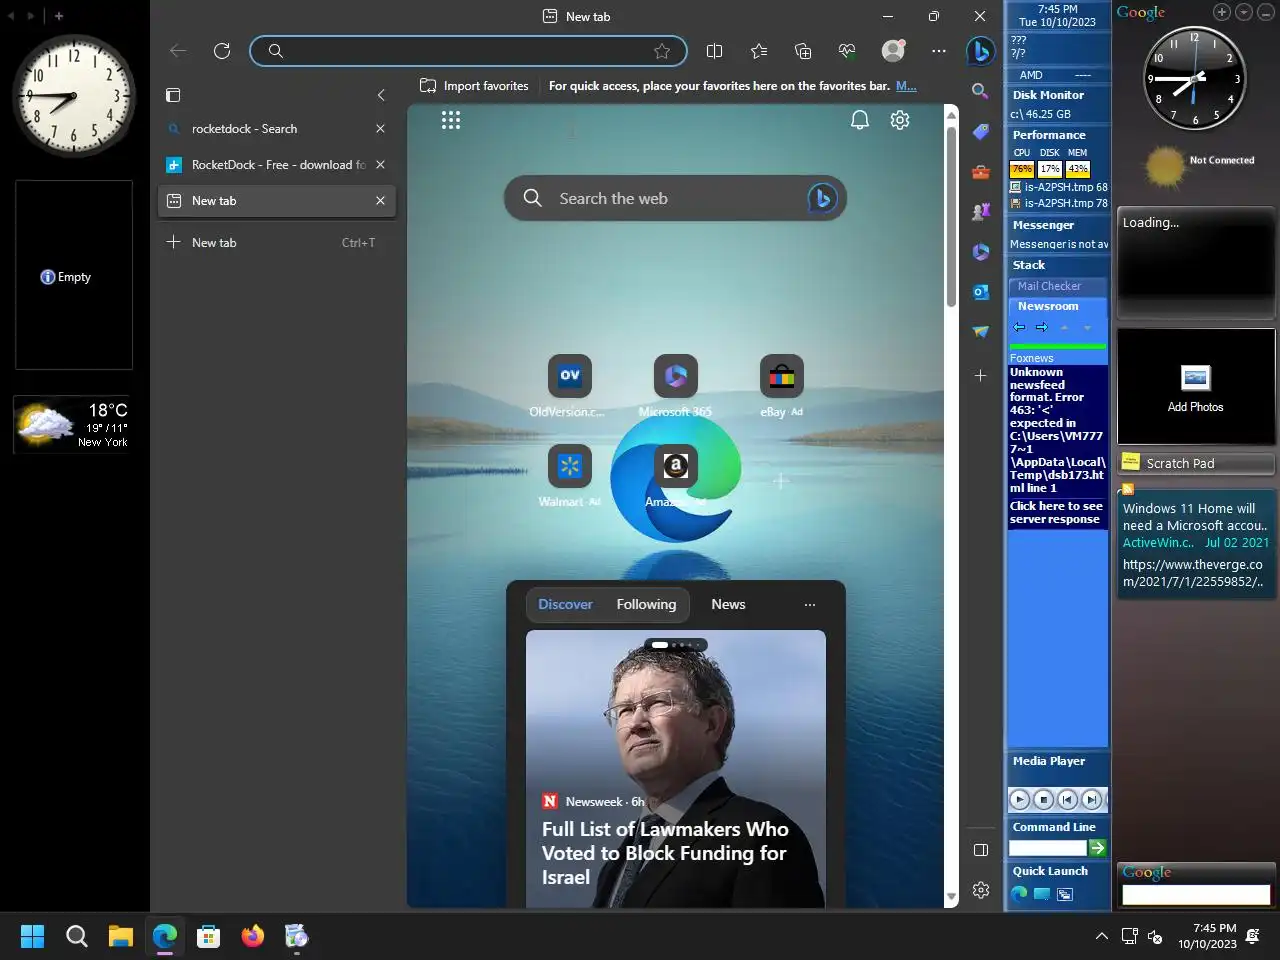Open new tab page settings gear
The height and width of the screenshot is (960, 1280).
900,120
